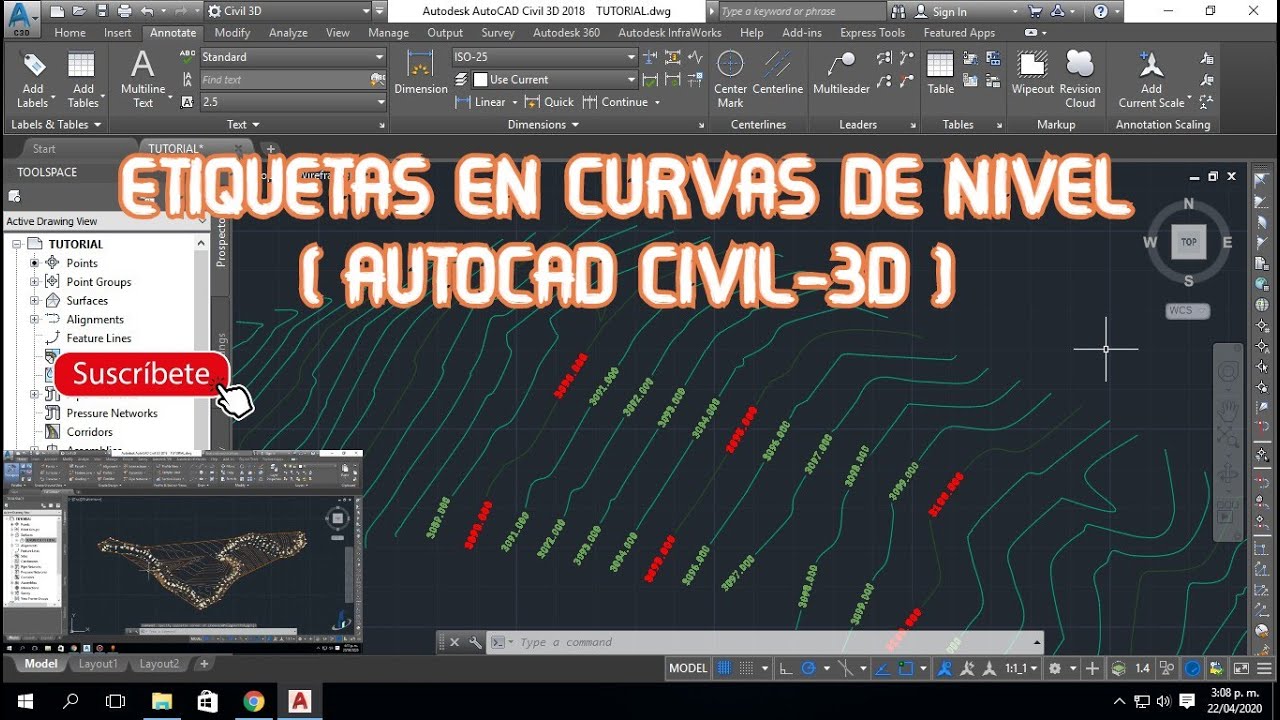This screenshot has height=720, width=1280.
Task: Toggle Polar Tracking in status bar
Action: tap(809, 668)
